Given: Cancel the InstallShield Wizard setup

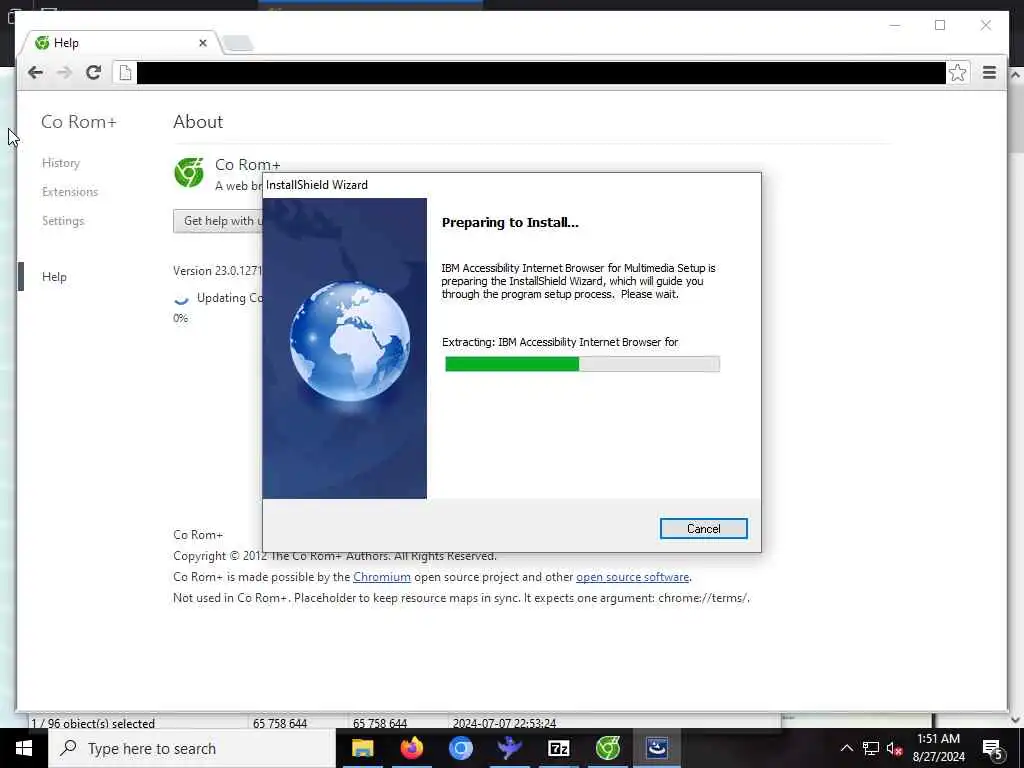Looking at the screenshot, I should [x=703, y=528].
